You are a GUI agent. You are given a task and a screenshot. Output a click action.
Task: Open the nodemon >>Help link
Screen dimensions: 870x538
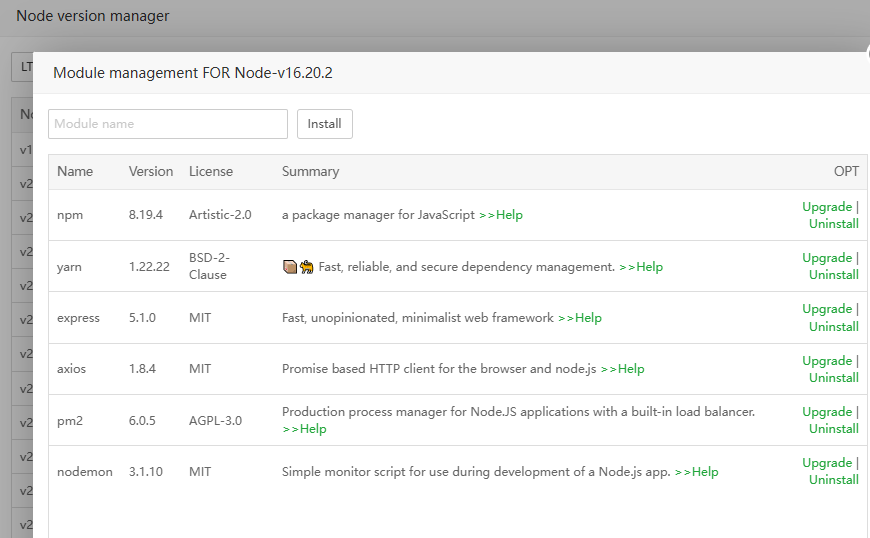[697, 472]
